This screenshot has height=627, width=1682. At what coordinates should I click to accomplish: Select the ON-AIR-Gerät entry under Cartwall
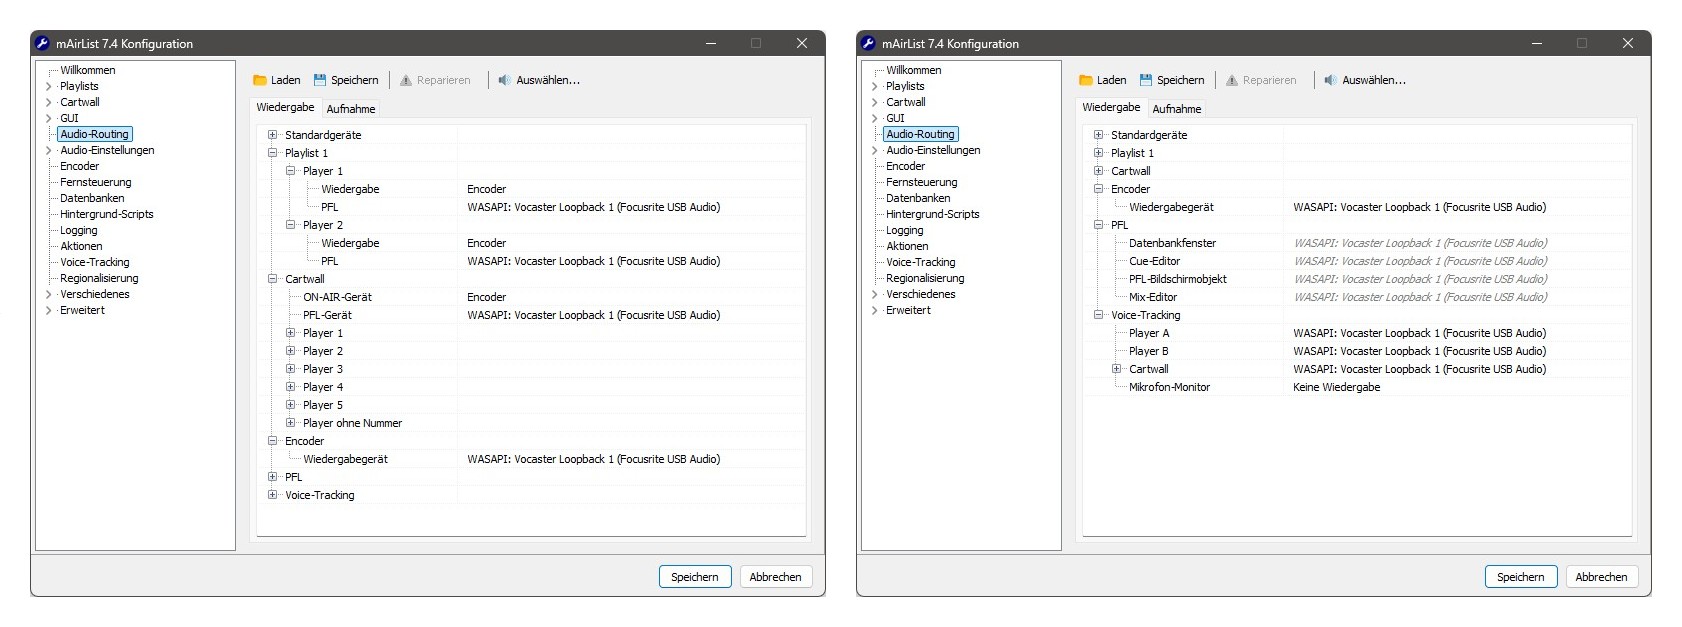coord(337,297)
